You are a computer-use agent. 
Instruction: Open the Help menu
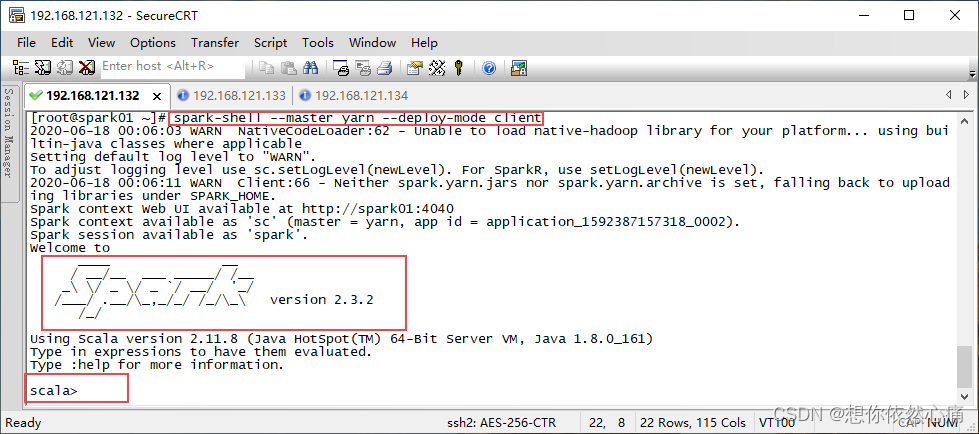[x=424, y=42]
